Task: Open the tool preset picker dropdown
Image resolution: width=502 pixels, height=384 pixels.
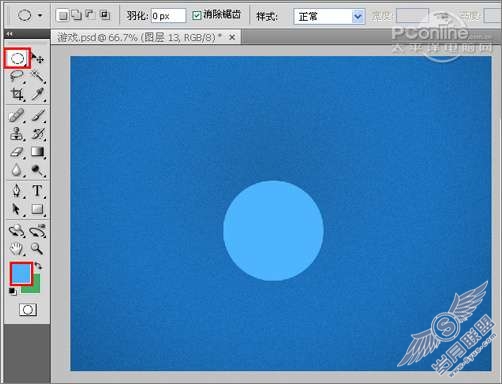Action: click(40, 15)
